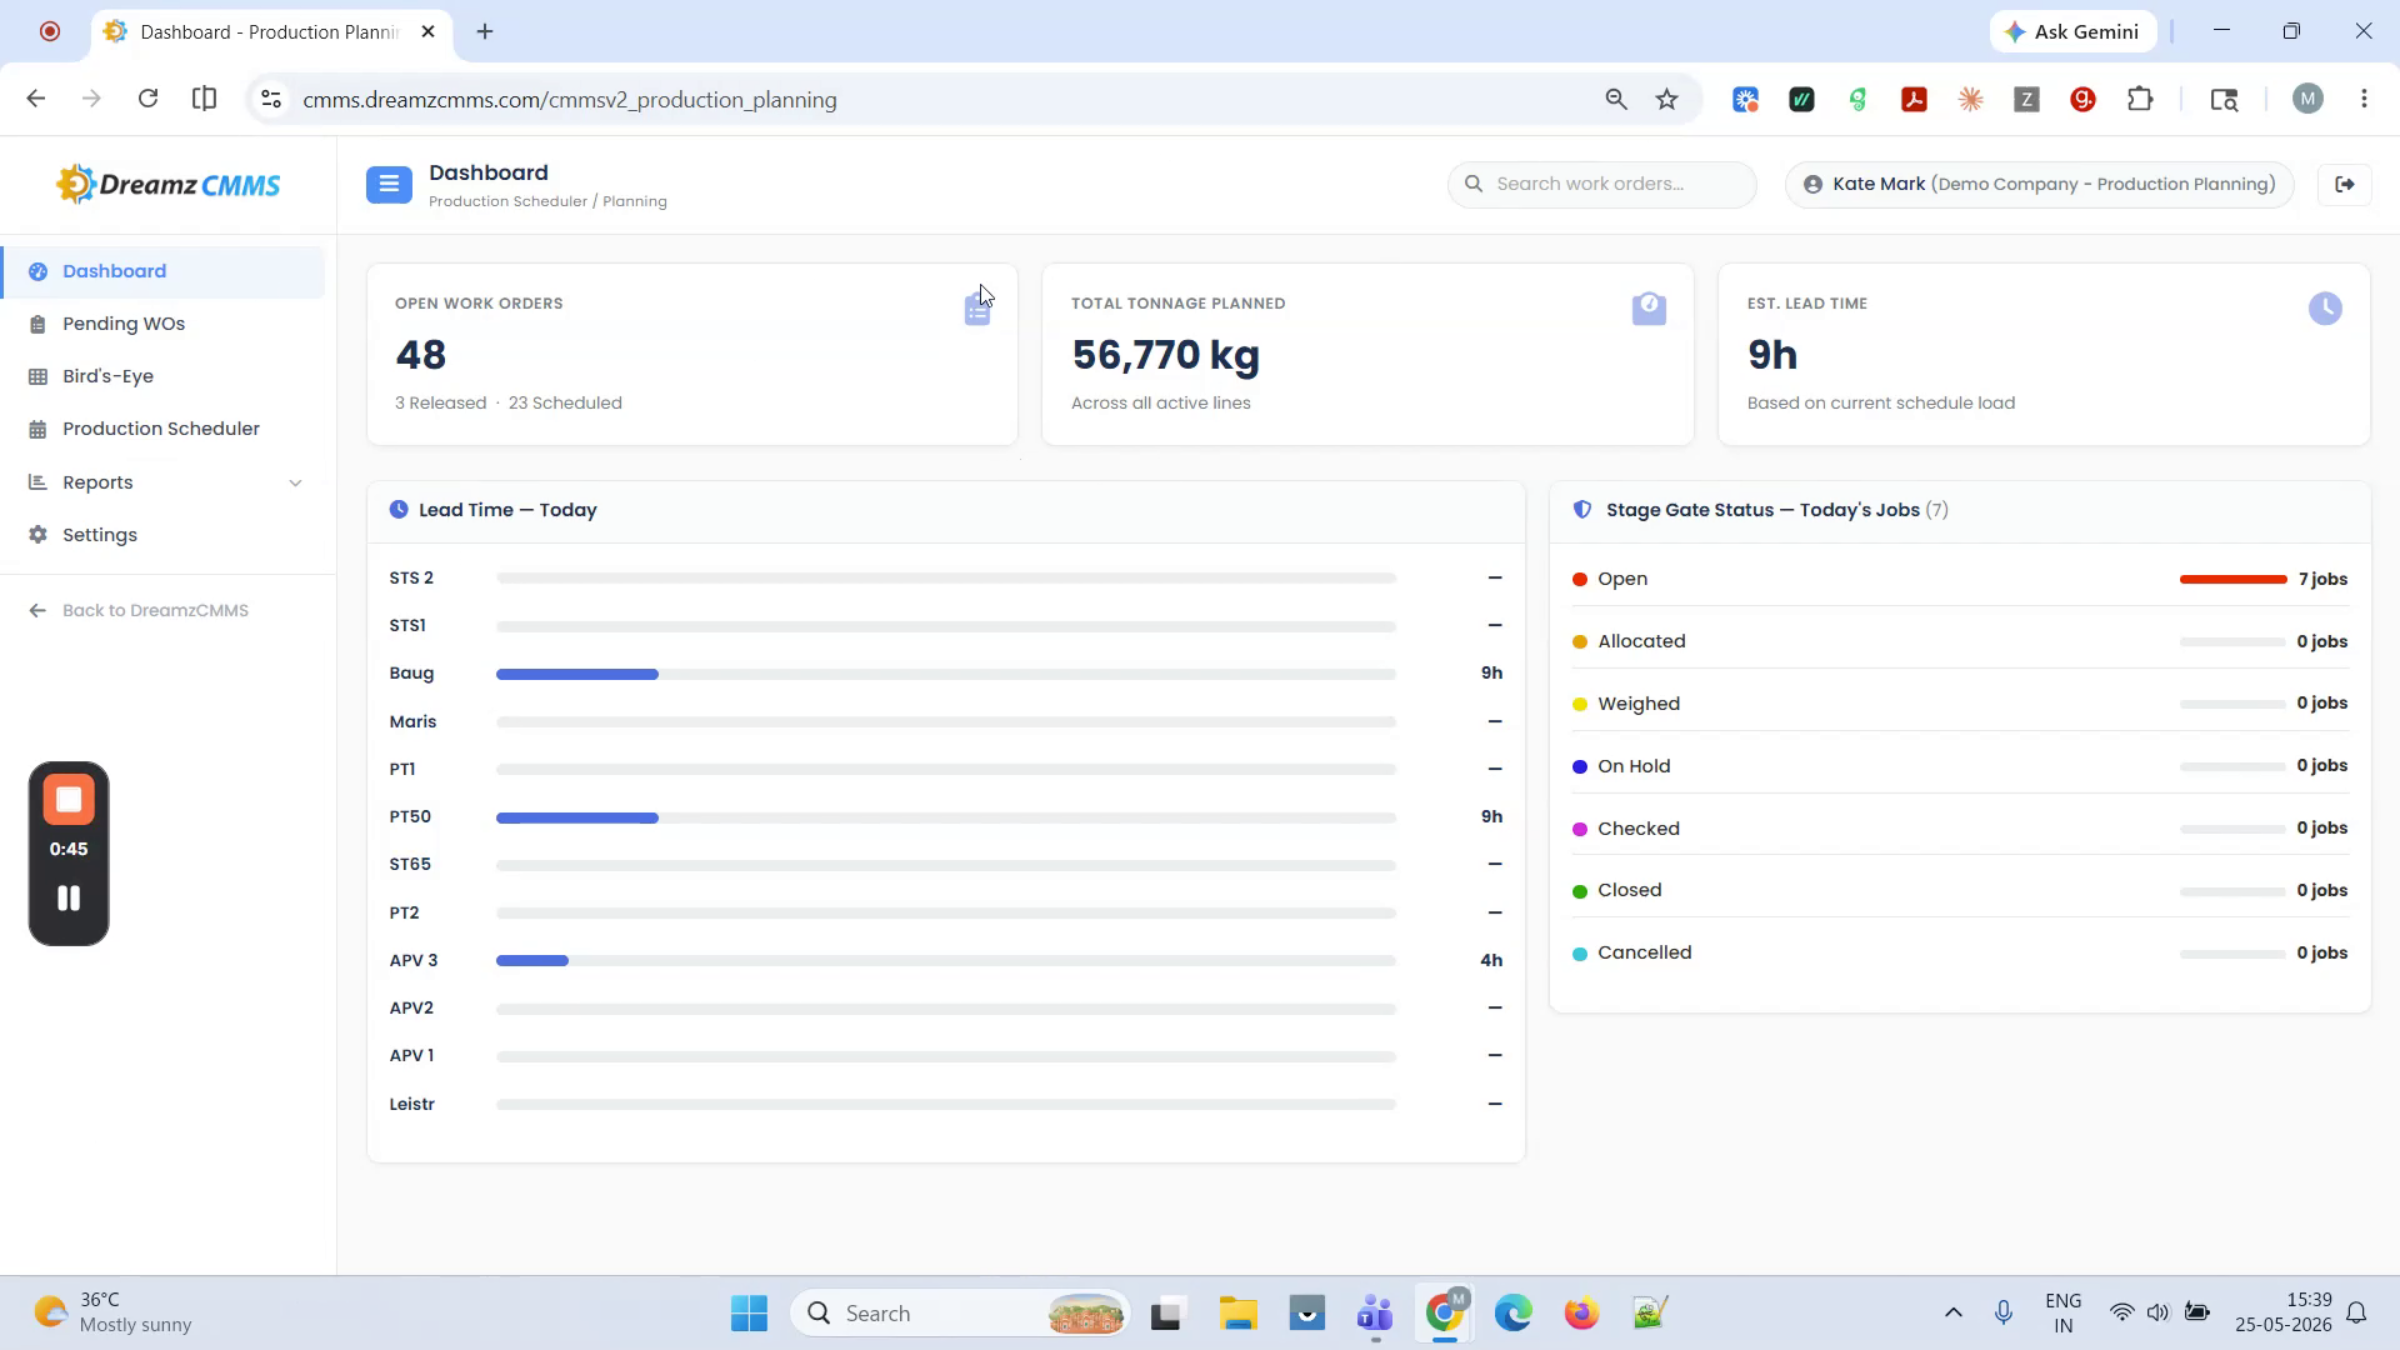Open the browser profile avatar M
This screenshot has height=1350, width=2400.
tap(2307, 98)
